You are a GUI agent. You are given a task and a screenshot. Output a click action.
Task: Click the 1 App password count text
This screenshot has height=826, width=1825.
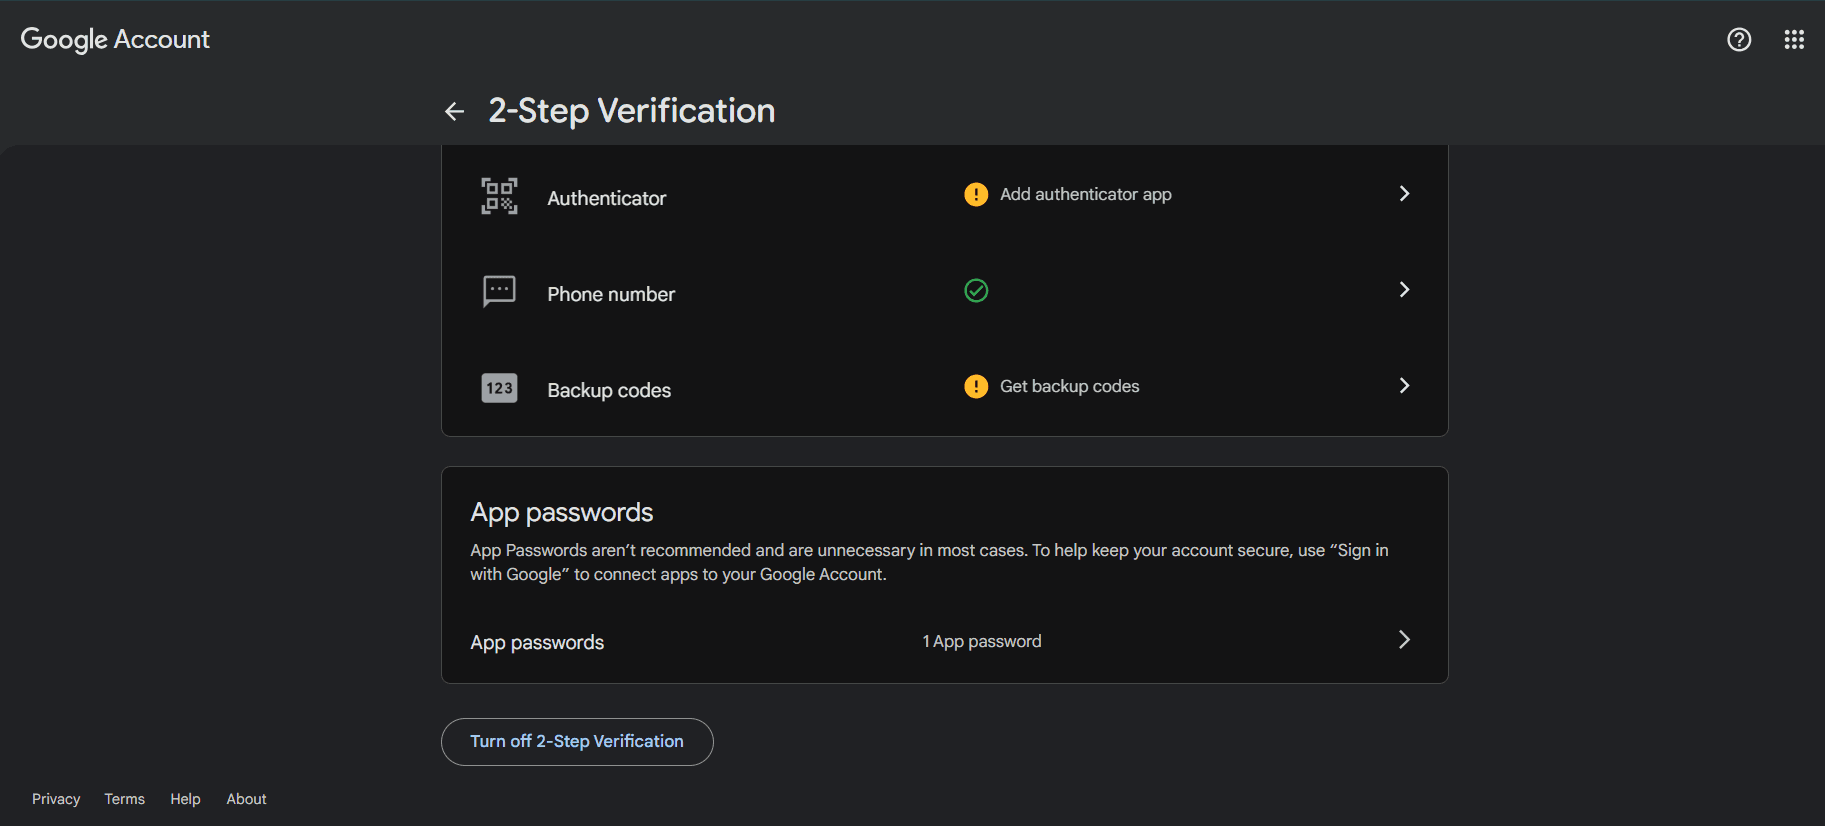(x=982, y=641)
